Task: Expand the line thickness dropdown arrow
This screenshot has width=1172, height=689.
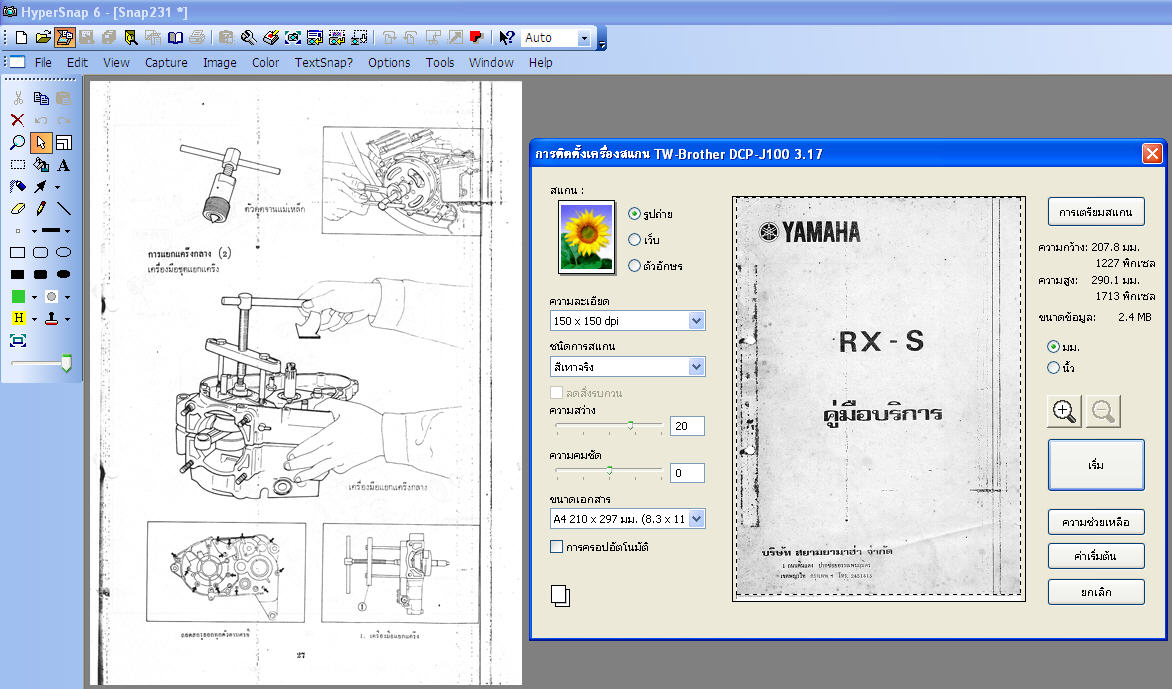Action: pos(67,231)
